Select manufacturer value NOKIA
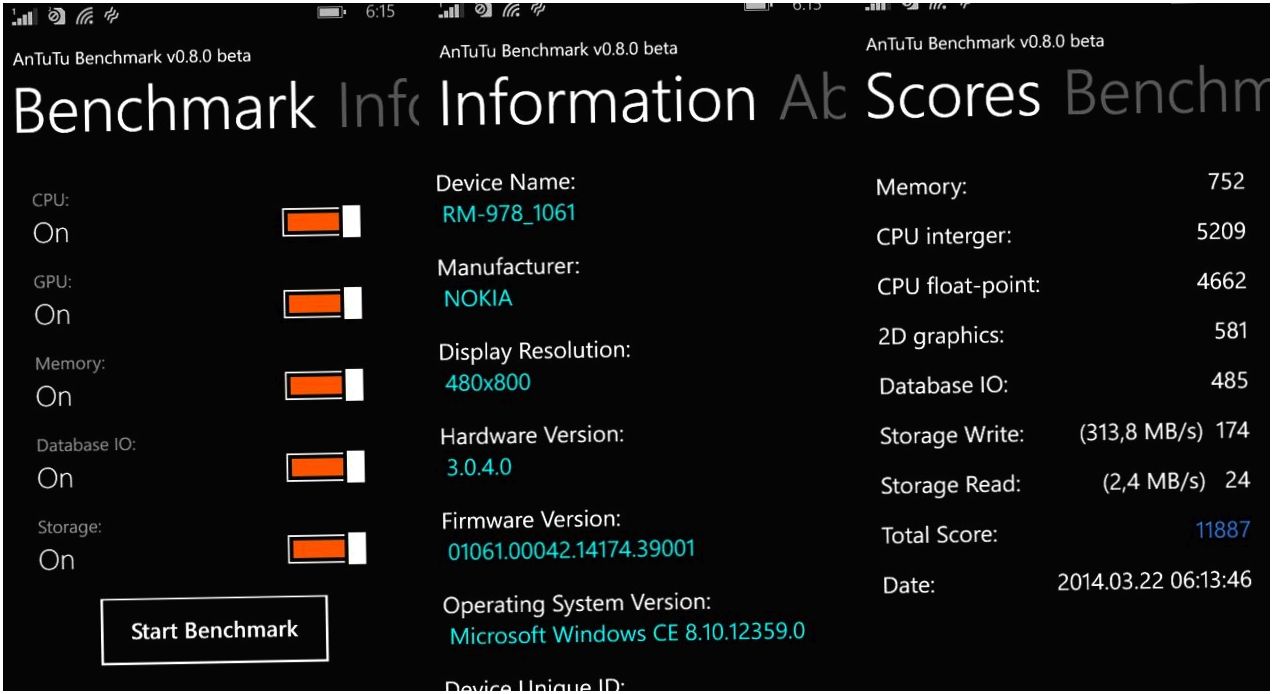The height and width of the screenshot is (694, 1273). tap(478, 298)
